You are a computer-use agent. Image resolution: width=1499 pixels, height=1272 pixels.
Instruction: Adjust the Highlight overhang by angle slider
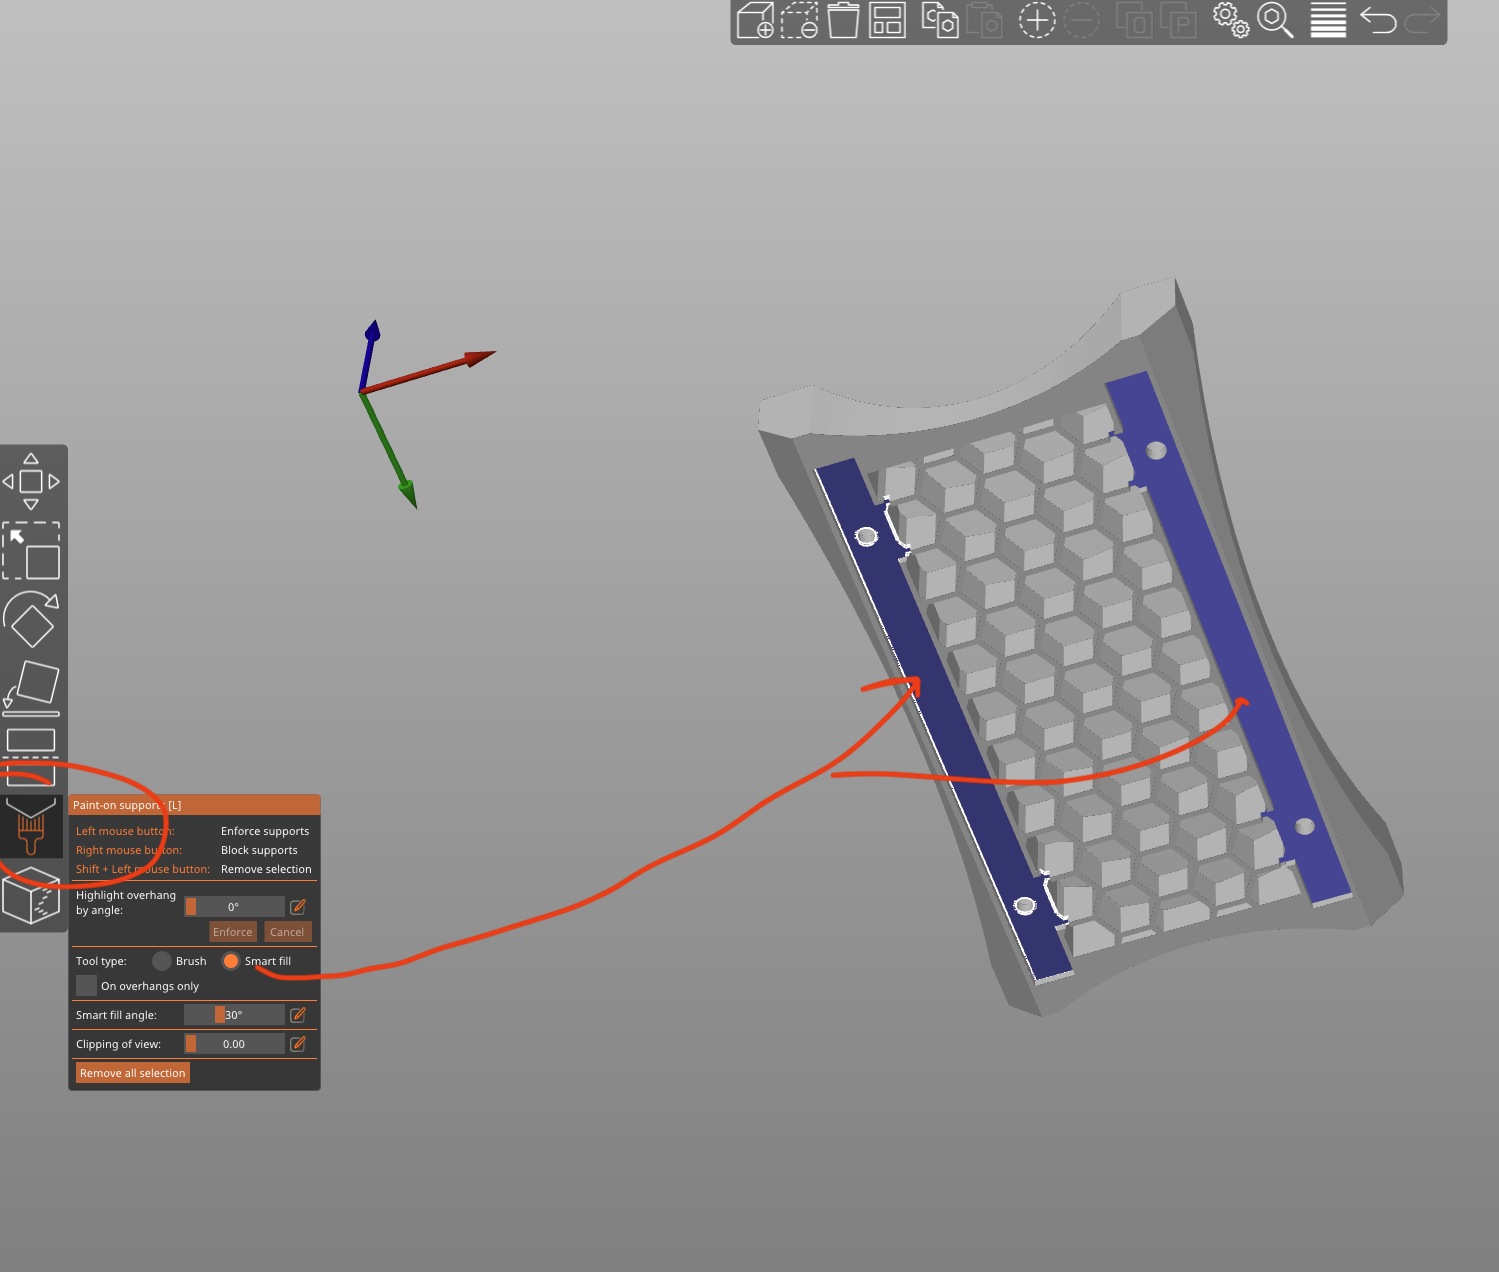coord(234,907)
